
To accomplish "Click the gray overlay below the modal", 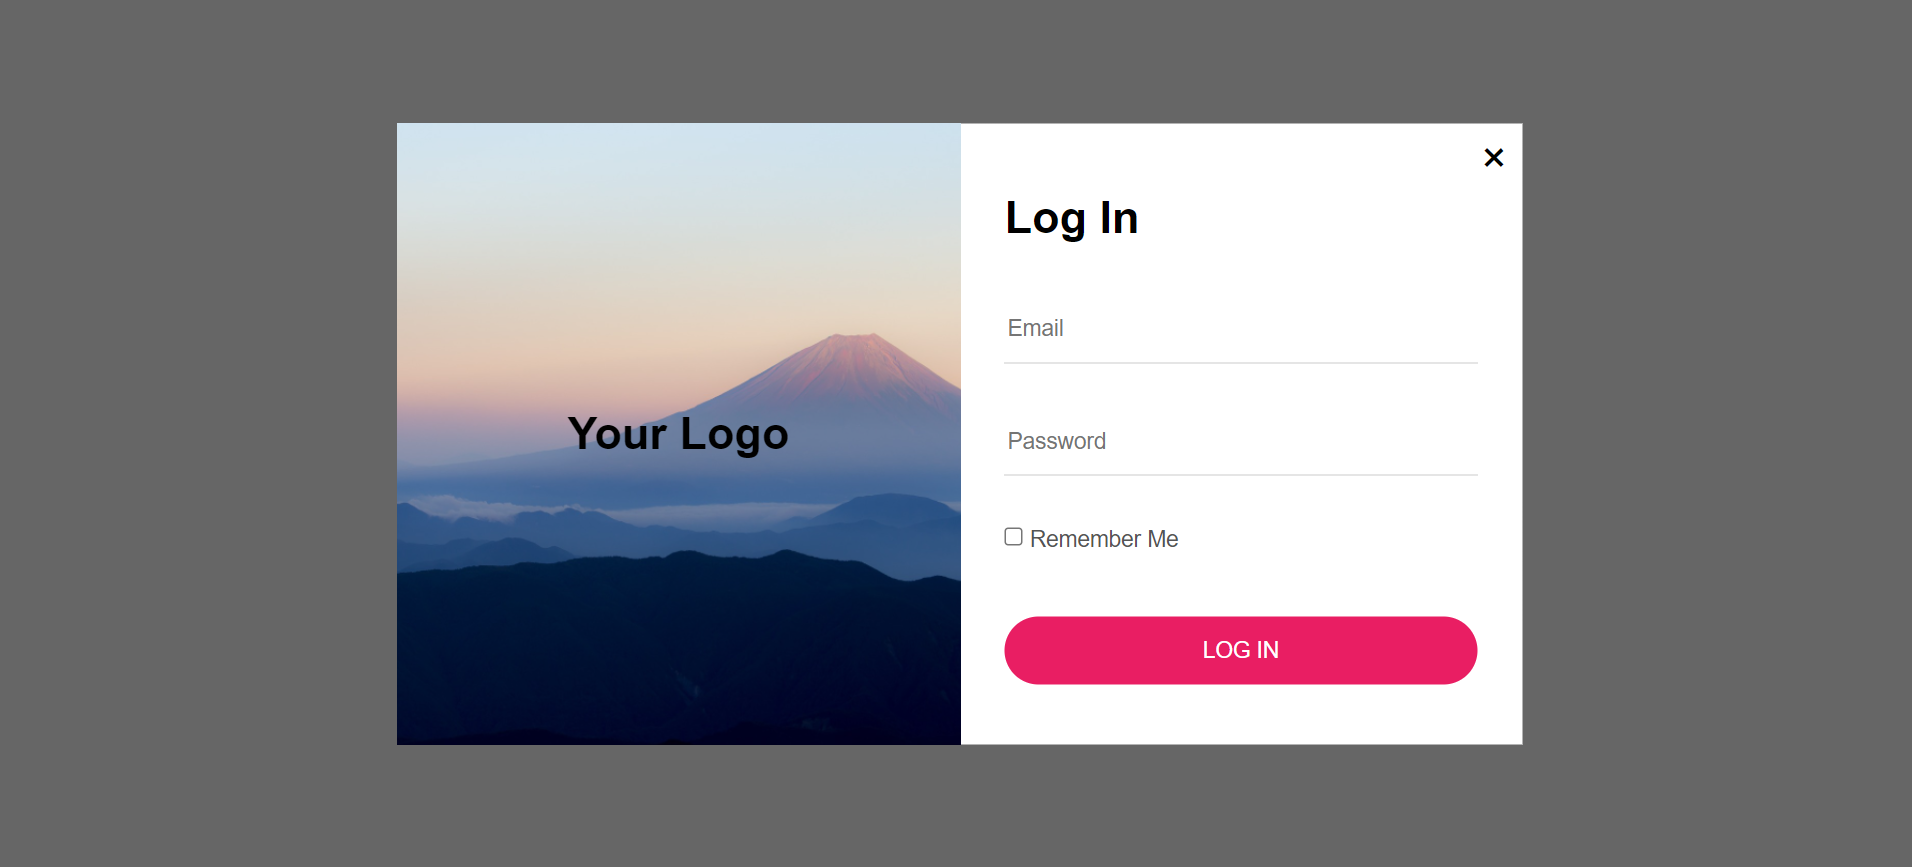I will click(958, 806).
